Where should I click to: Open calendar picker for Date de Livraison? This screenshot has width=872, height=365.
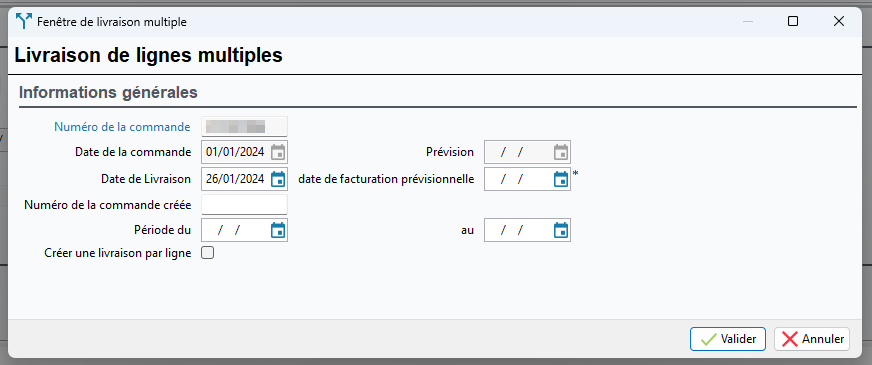coord(278,179)
